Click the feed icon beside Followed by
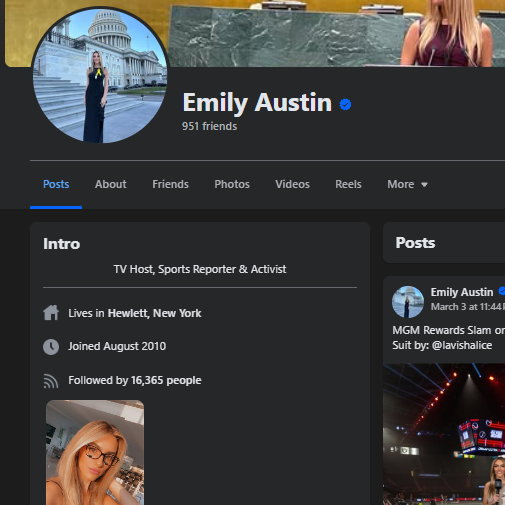Viewport: 505px width, 505px height. [51, 381]
